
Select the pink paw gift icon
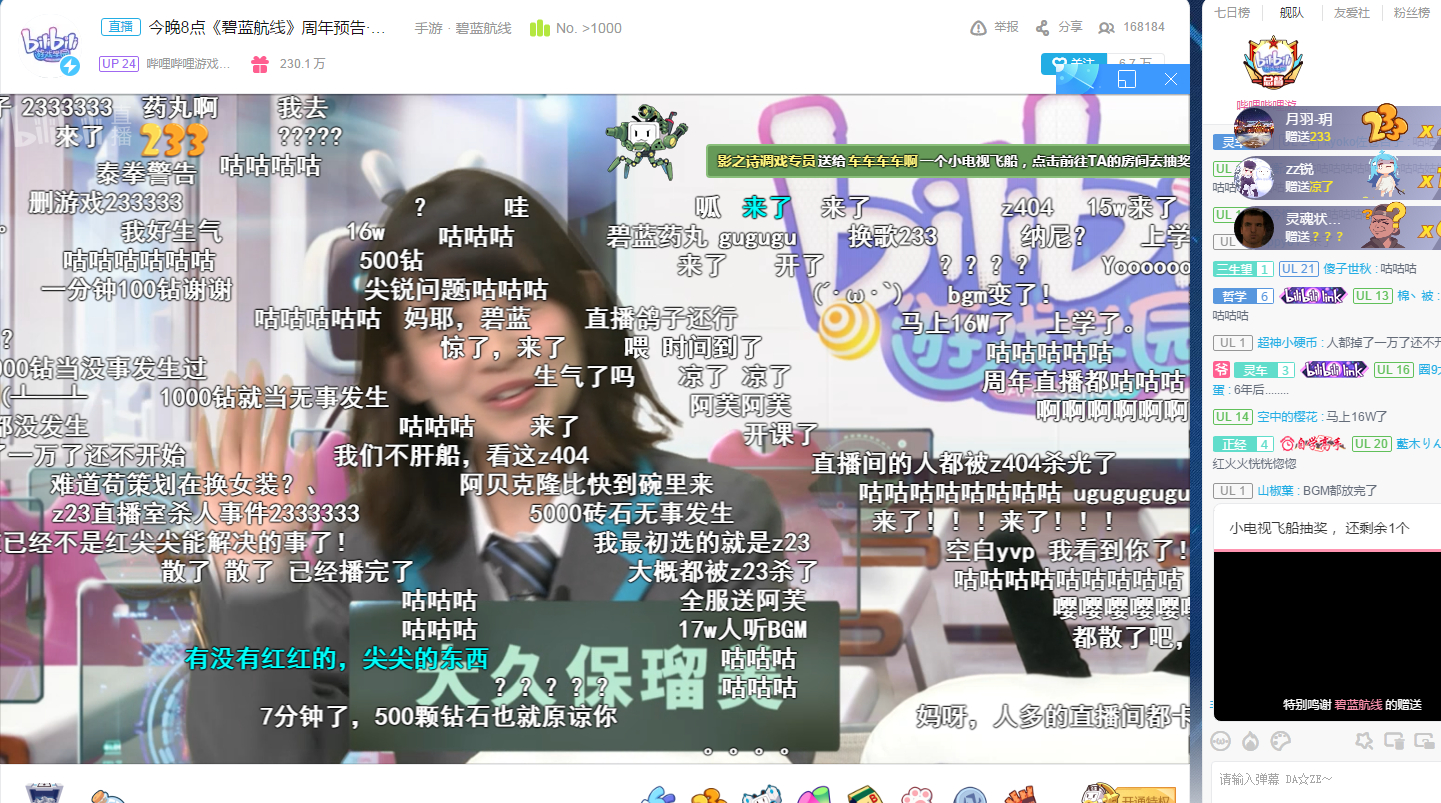click(916, 795)
